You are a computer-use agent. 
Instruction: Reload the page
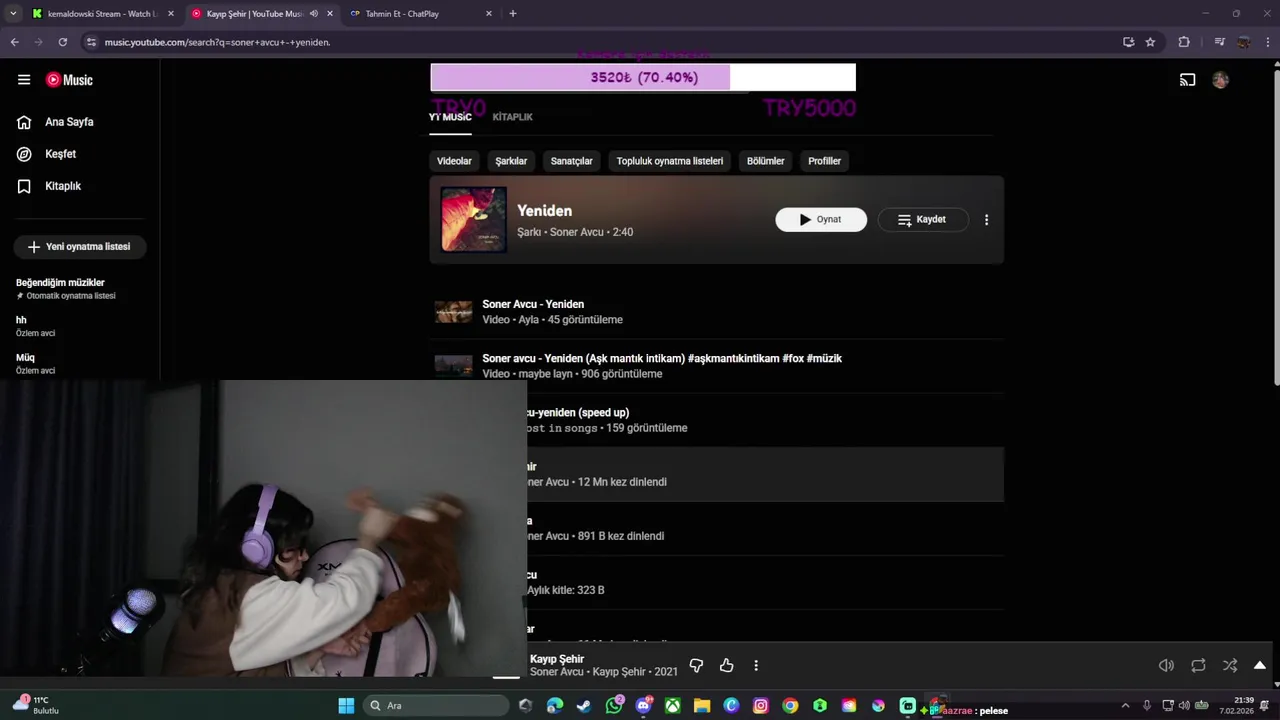63,42
